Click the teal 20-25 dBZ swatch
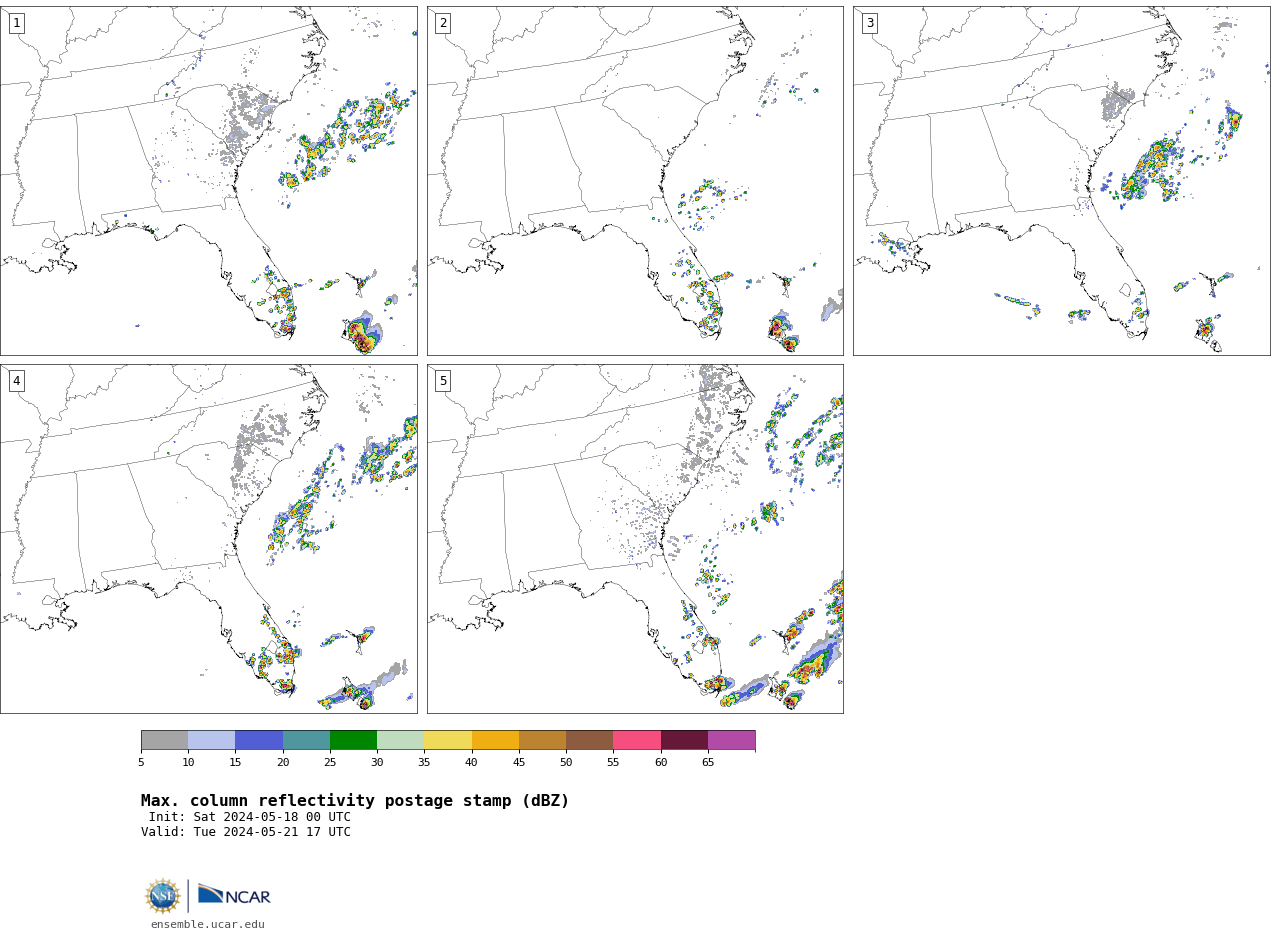1280x936 pixels. tap(306, 740)
